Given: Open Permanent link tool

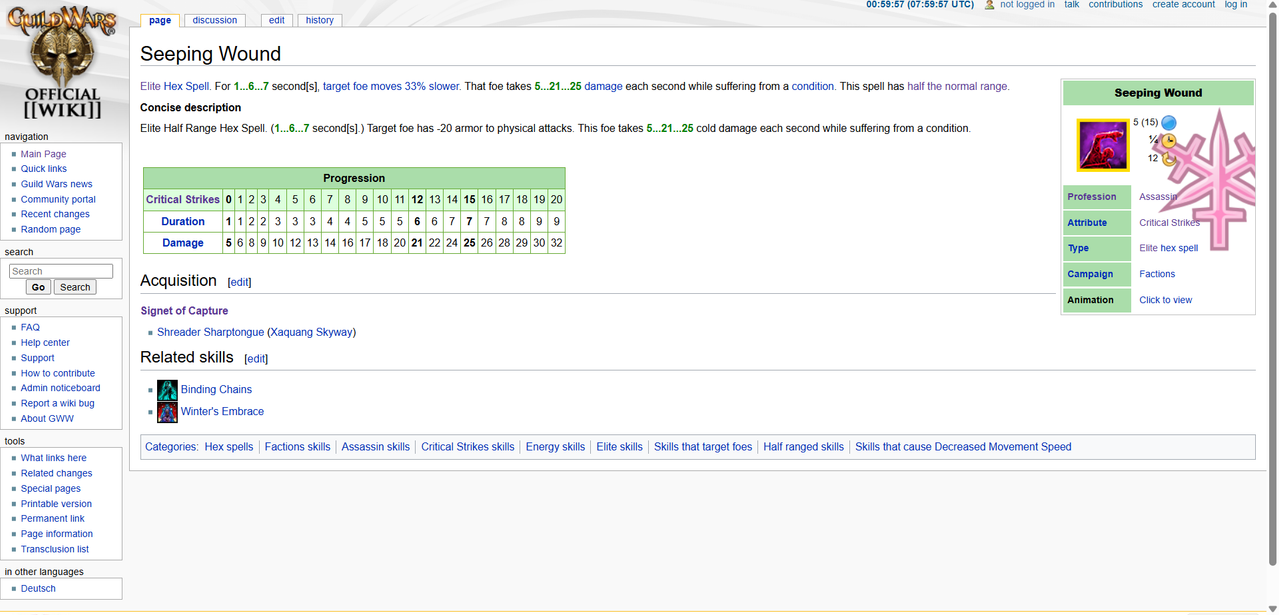Looking at the screenshot, I should tap(53, 519).
